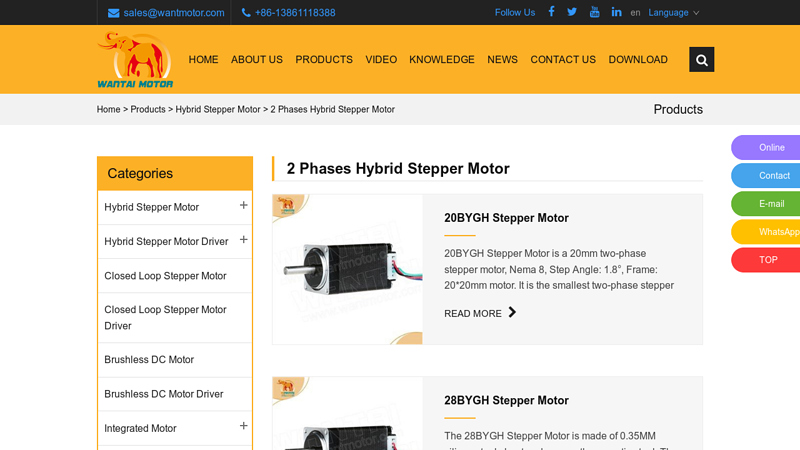Click the purple Online button
800x450 pixels.
(x=765, y=147)
